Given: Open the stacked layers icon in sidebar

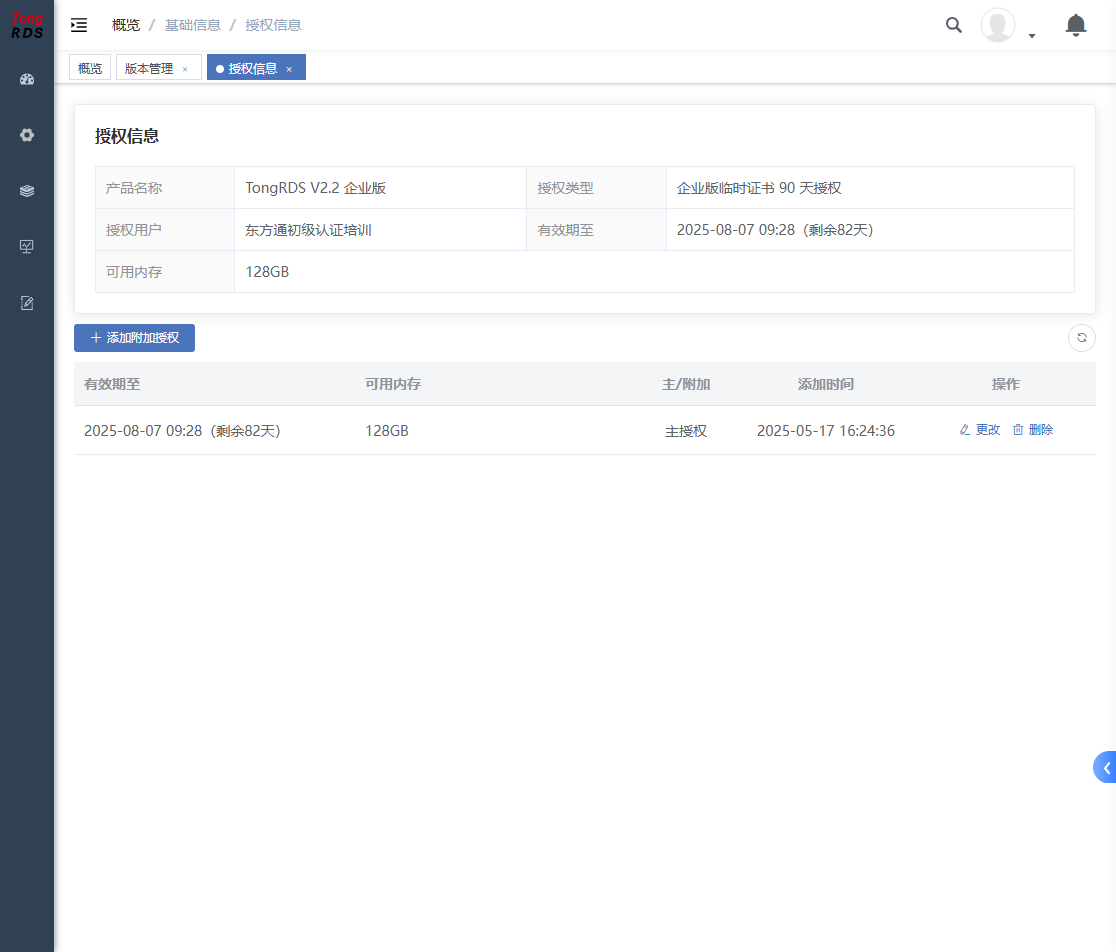Looking at the screenshot, I should [27, 191].
